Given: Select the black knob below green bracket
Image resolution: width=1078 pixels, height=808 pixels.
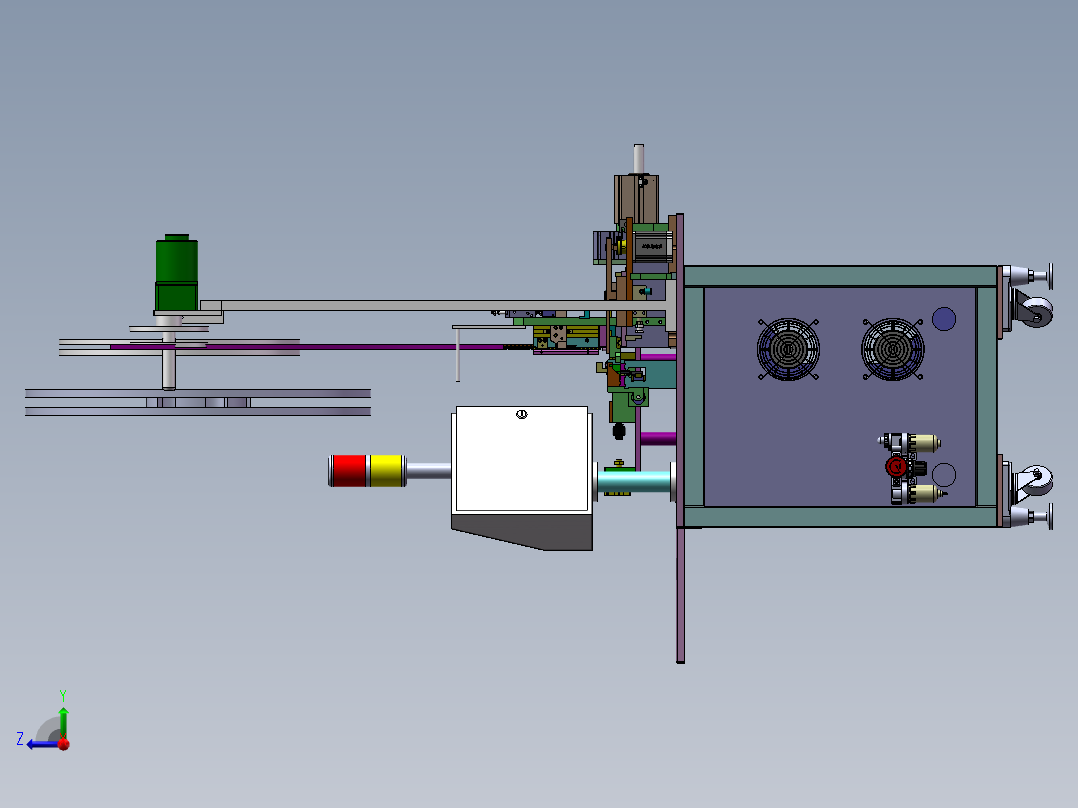Looking at the screenshot, I should [x=619, y=431].
